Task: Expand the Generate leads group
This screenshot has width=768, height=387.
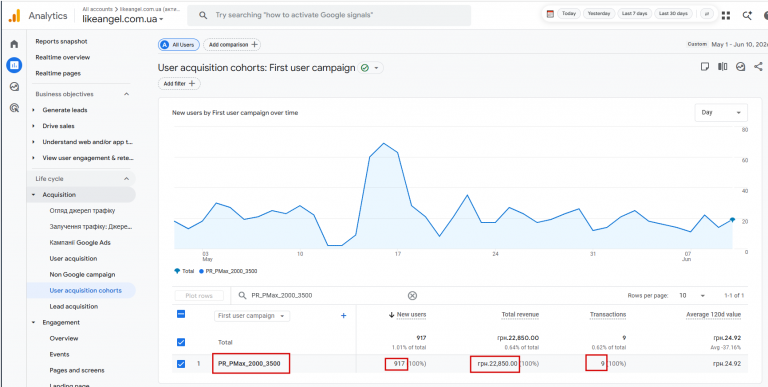Action: click(x=34, y=110)
